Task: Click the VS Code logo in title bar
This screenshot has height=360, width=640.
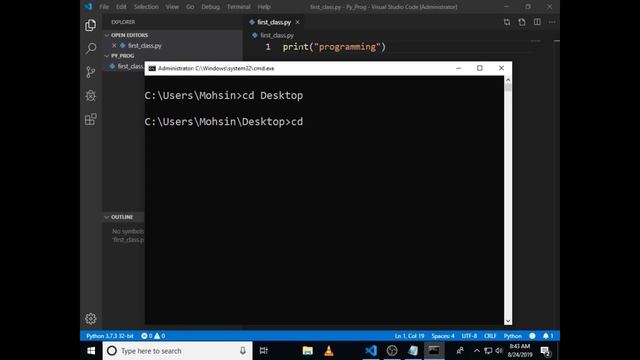Action: click(89, 7)
